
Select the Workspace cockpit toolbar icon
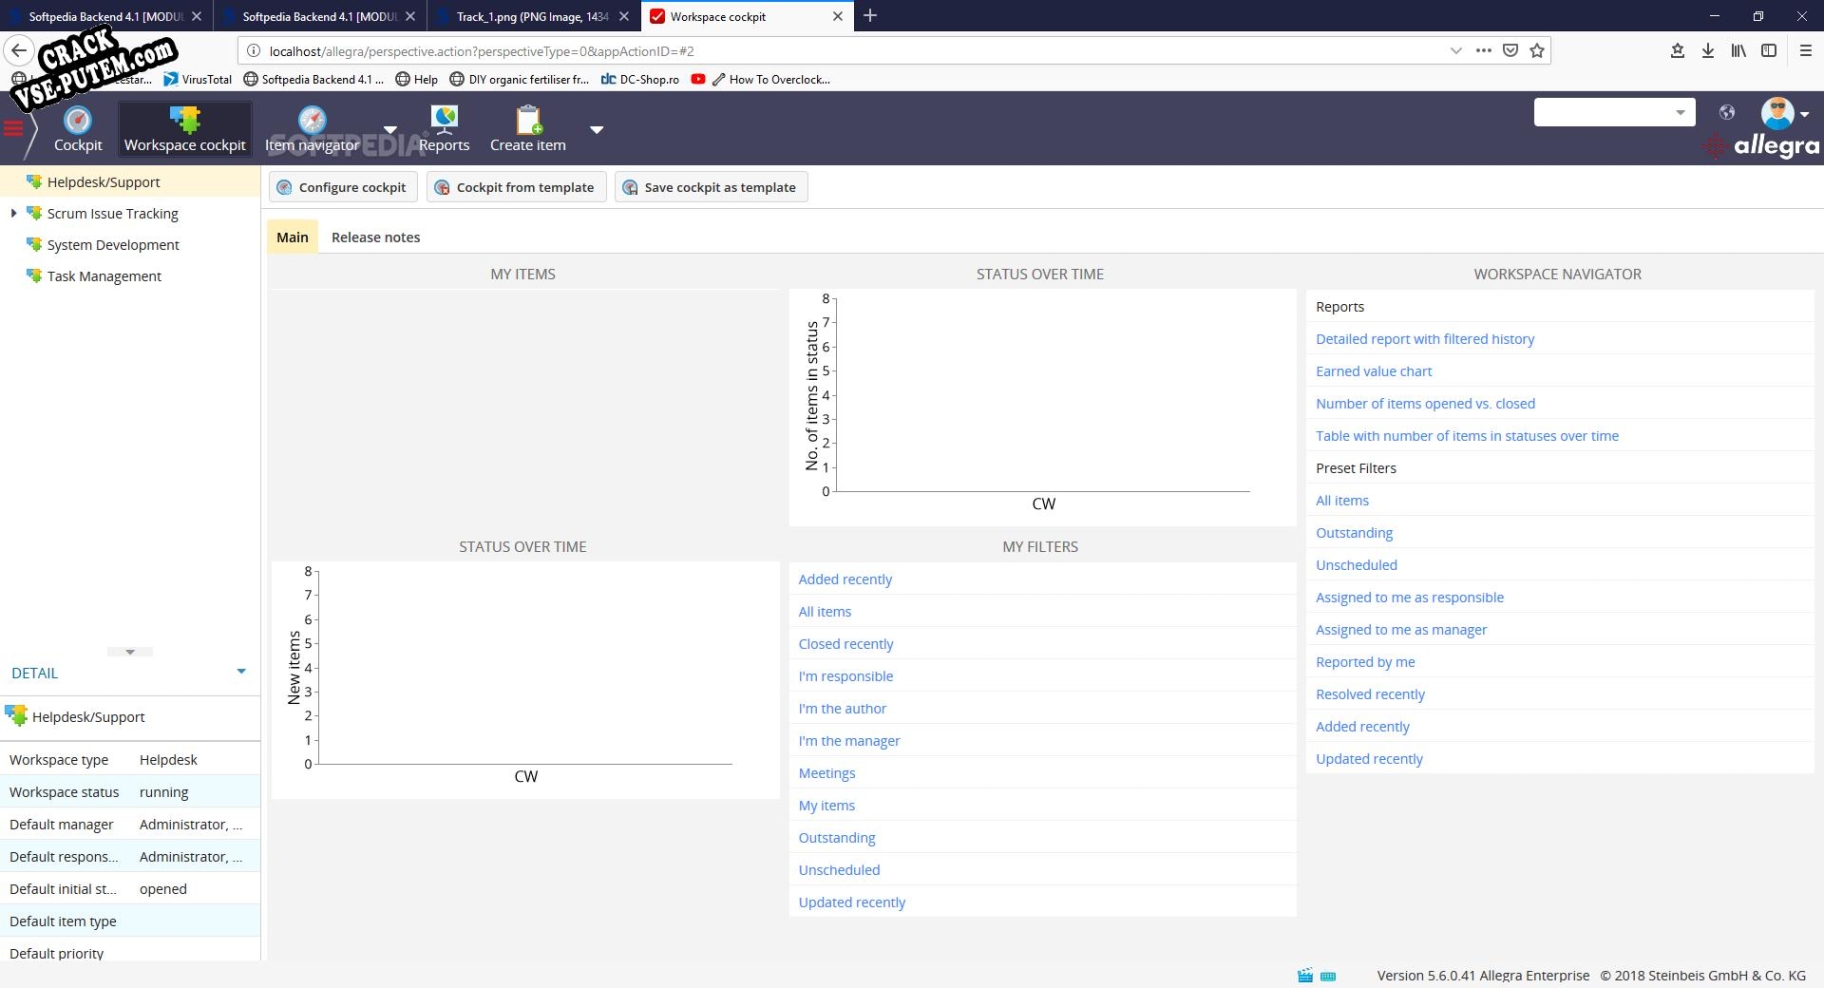click(x=185, y=120)
